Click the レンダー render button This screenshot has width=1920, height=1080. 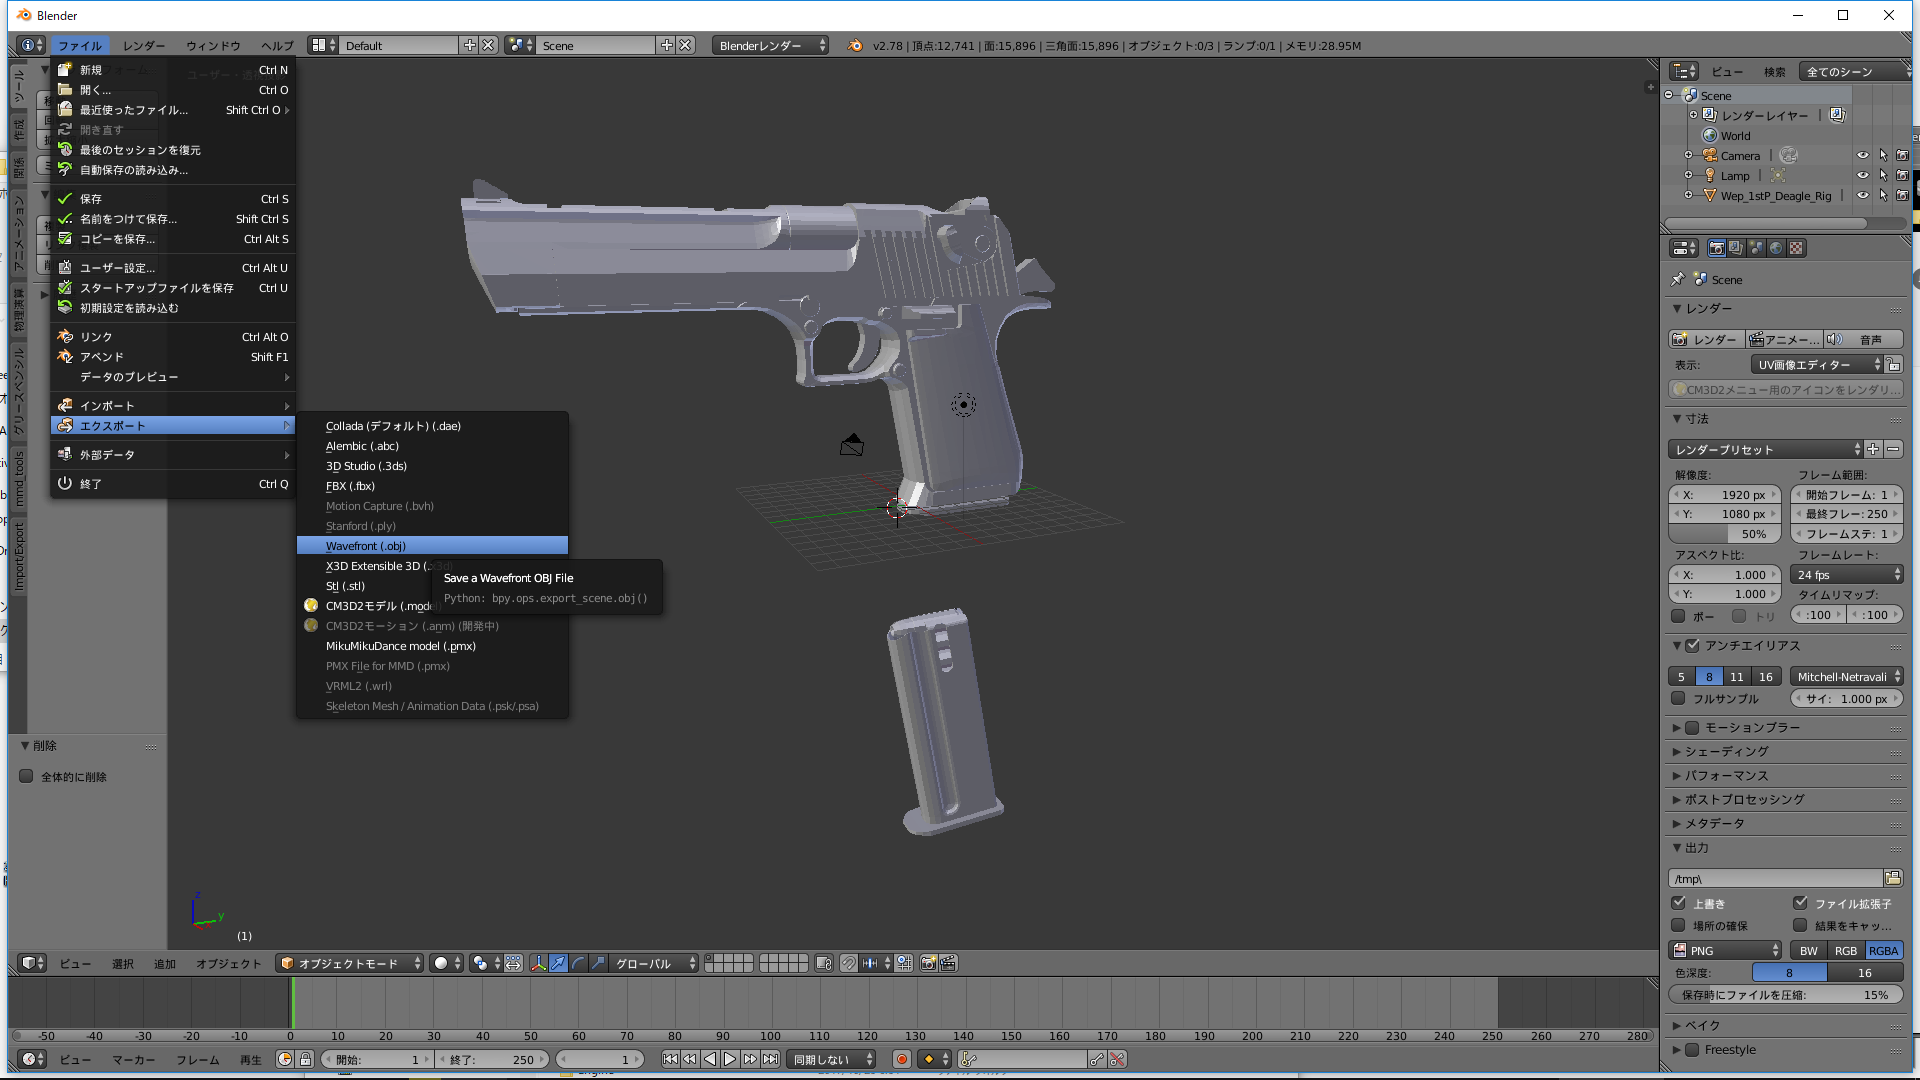point(1706,340)
